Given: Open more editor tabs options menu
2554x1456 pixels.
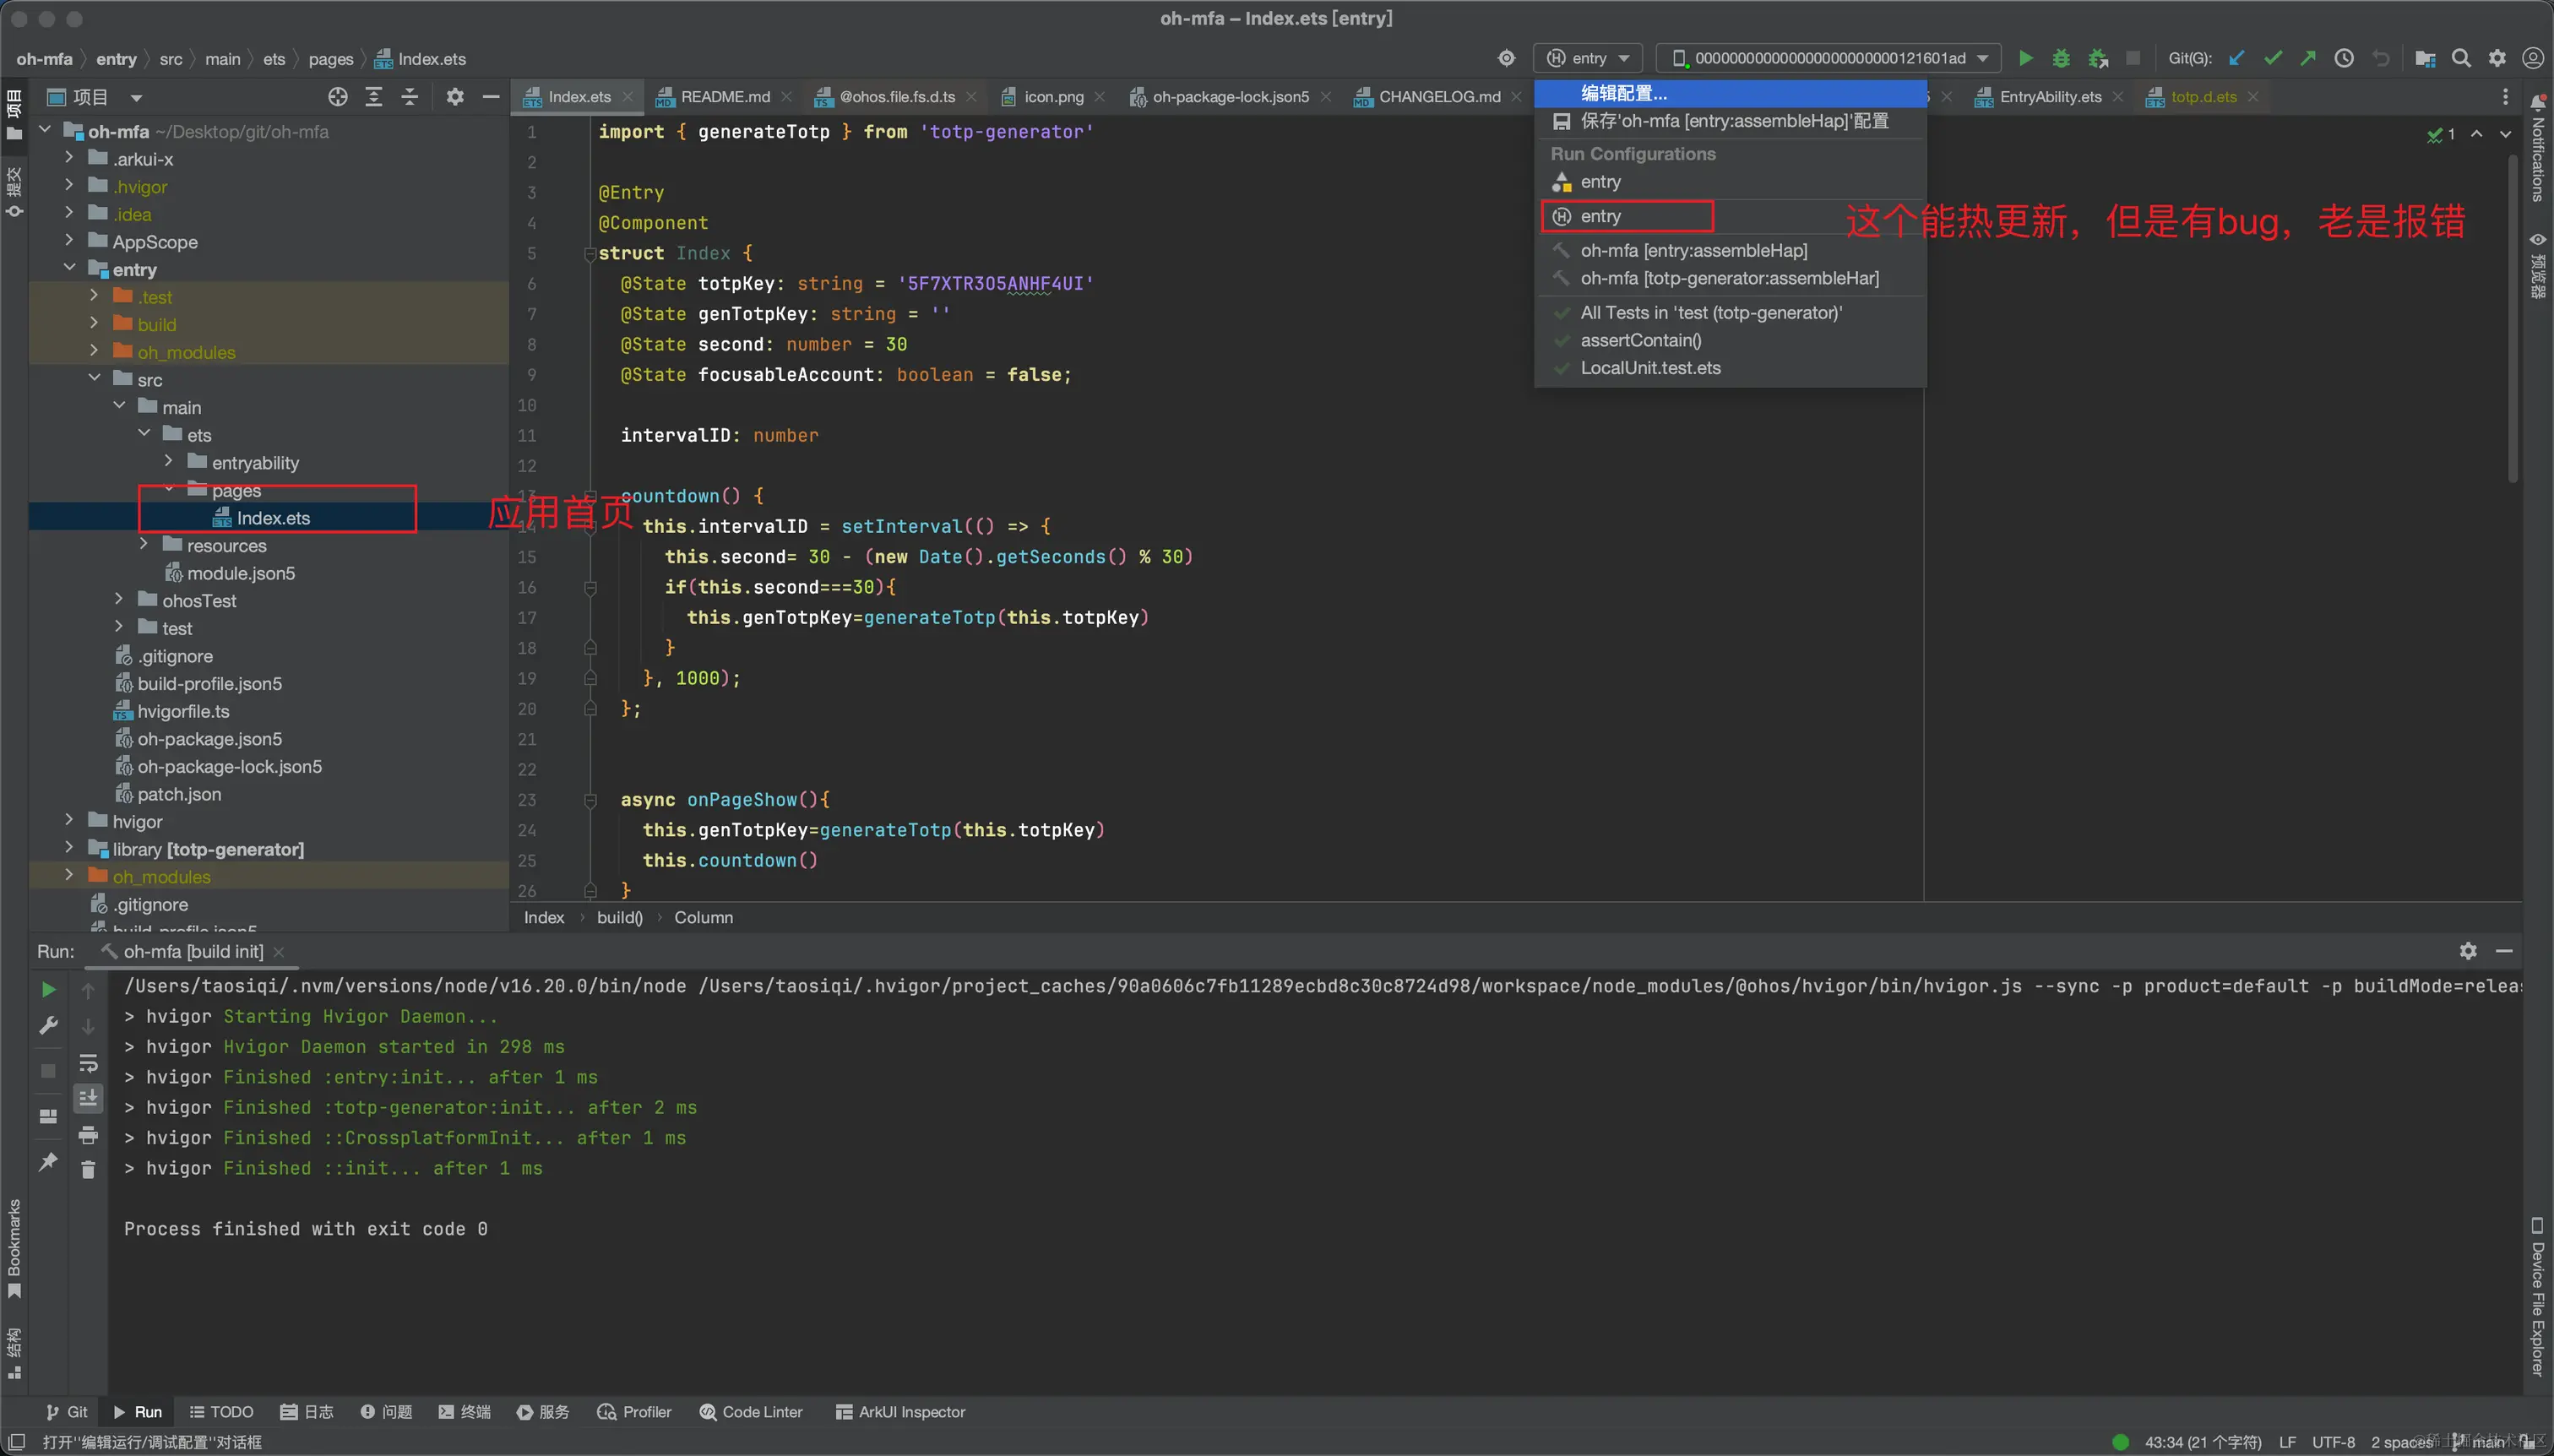Looking at the screenshot, I should 2505,97.
